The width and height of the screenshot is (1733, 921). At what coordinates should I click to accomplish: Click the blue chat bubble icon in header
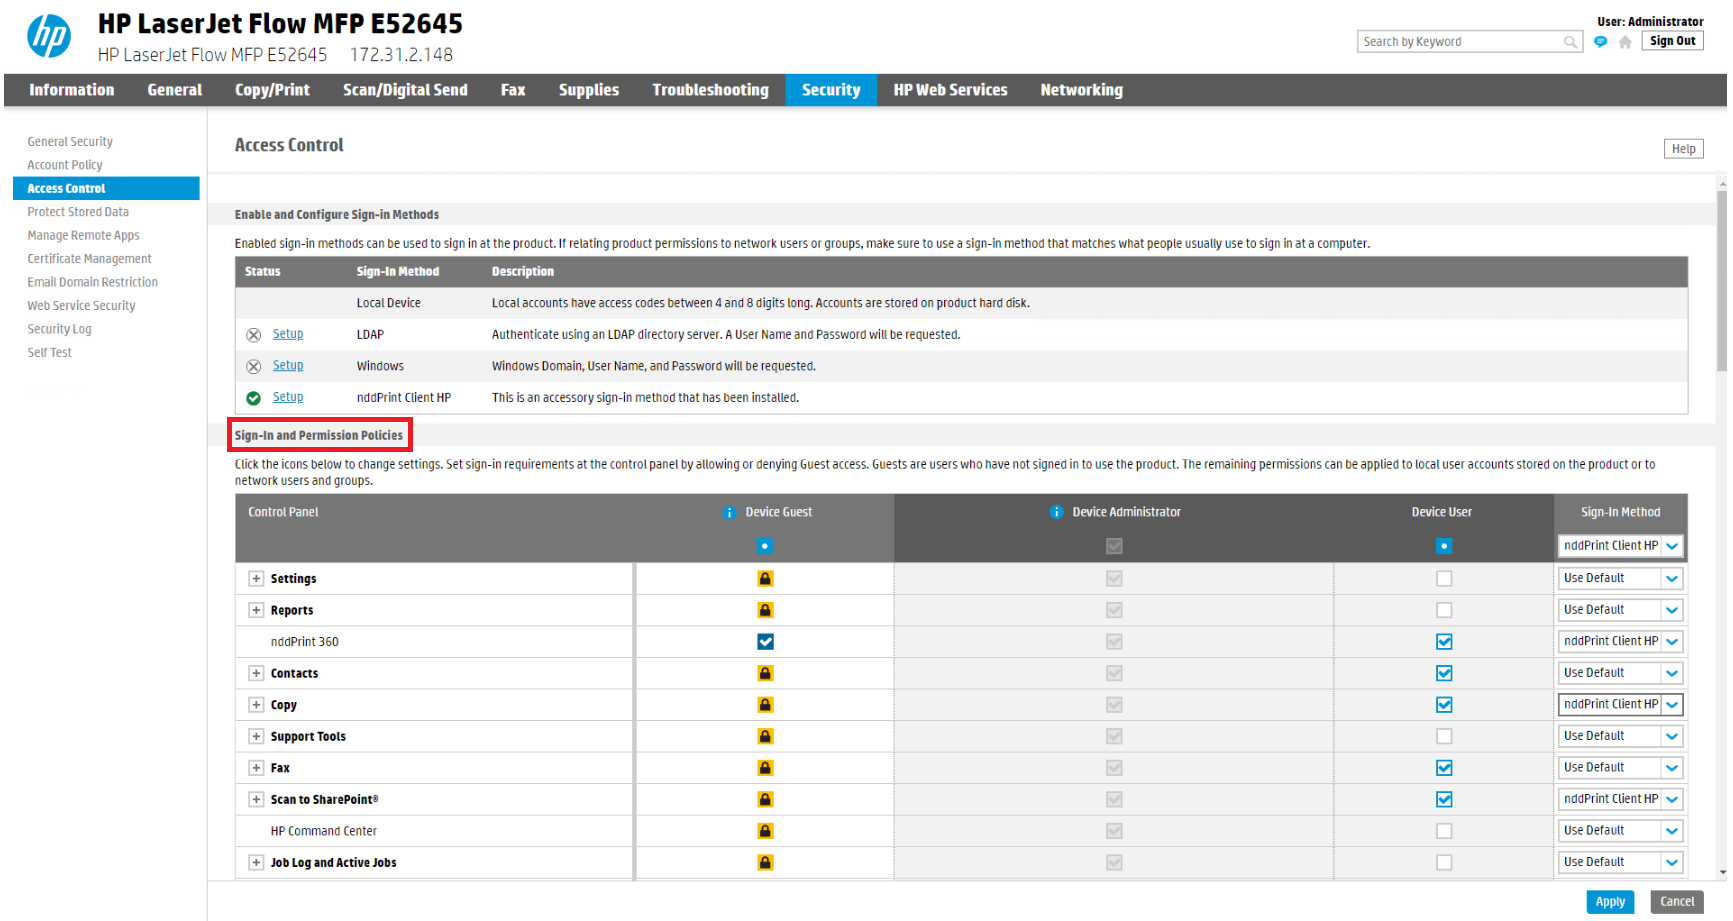tap(1601, 42)
